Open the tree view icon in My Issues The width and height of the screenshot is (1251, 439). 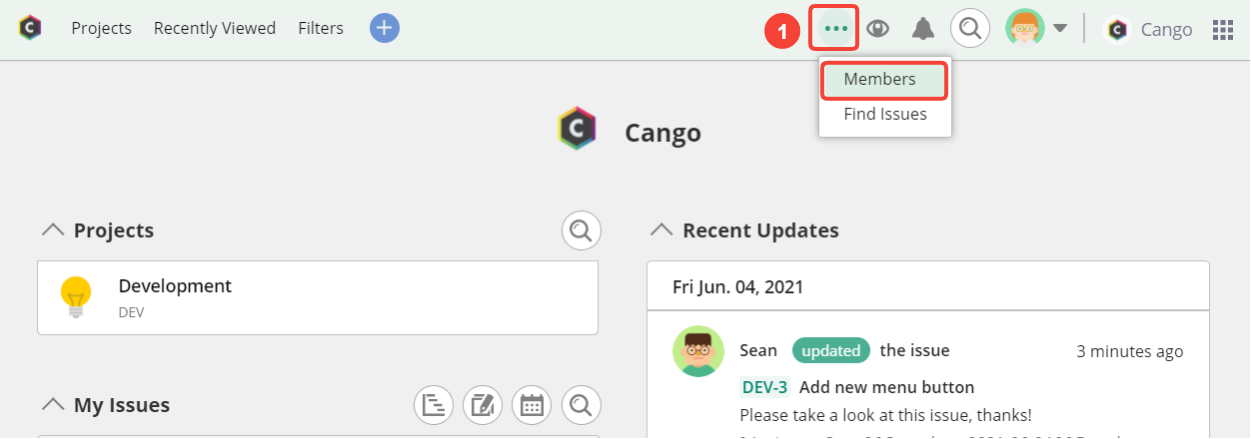tap(434, 405)
